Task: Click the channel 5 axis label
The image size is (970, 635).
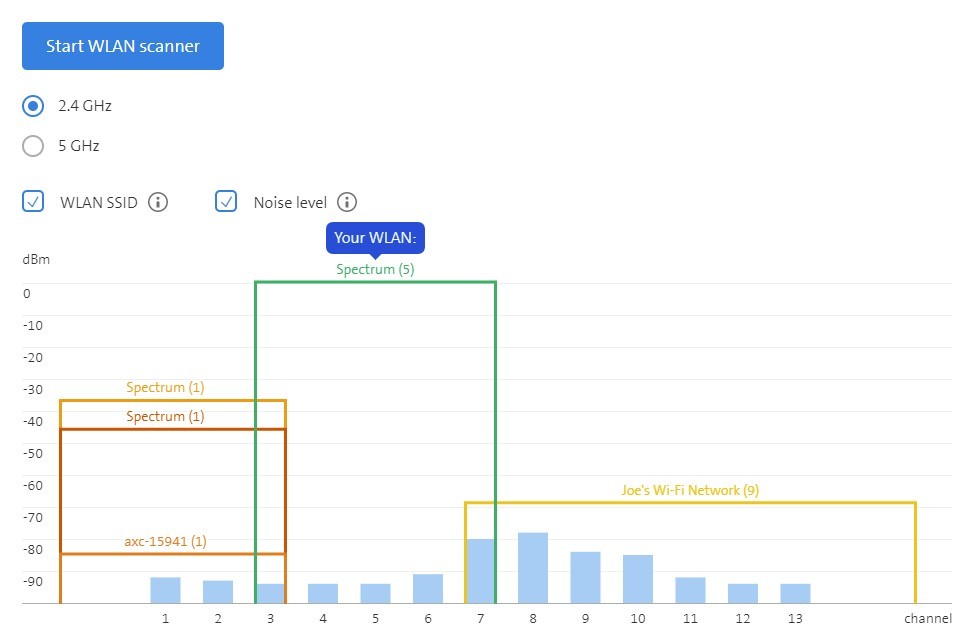Action: pos(375,619)
